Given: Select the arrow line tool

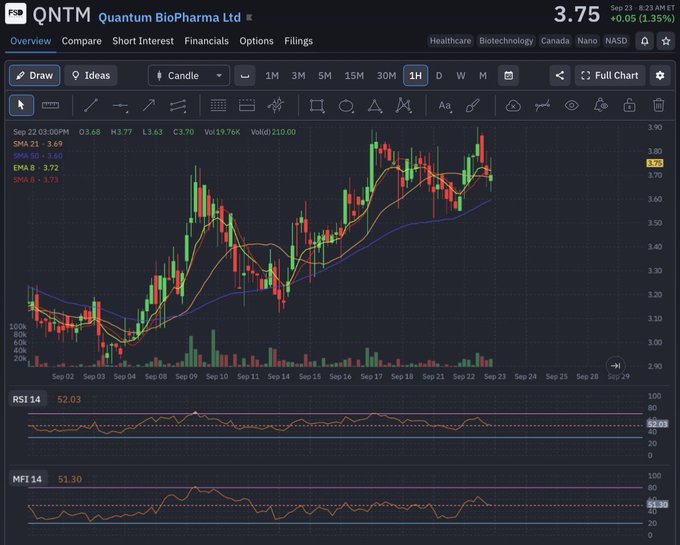Looking at the screenshot, I should (x=149, y=105).
